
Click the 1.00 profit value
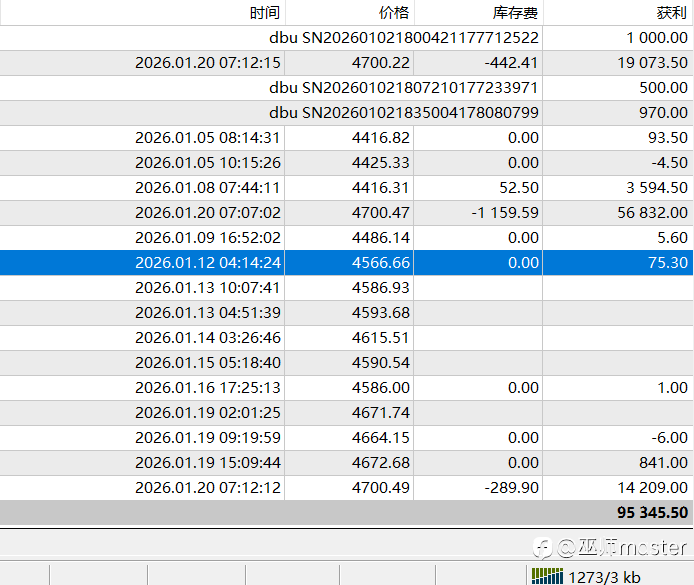pyautogui.click(x=672, y=388)
